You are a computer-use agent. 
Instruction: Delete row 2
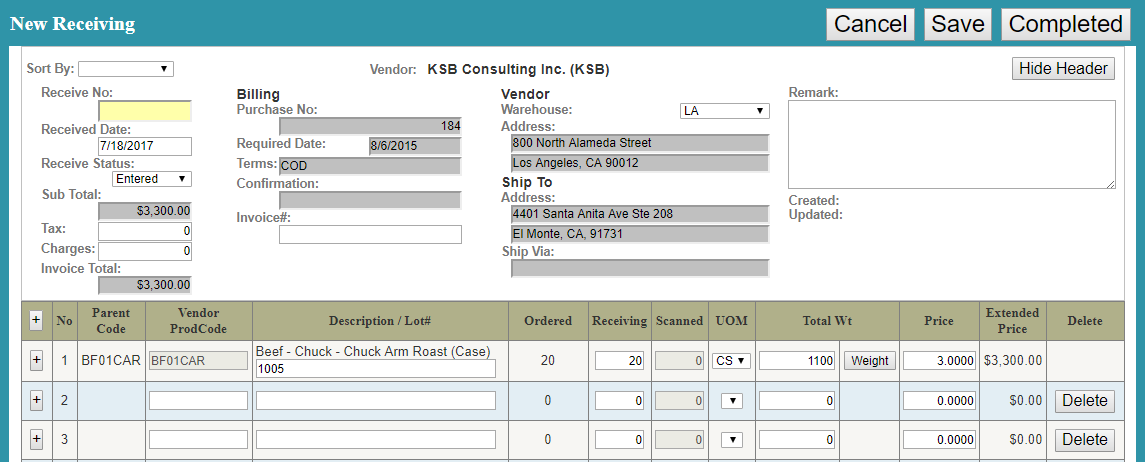point(1085,401)
